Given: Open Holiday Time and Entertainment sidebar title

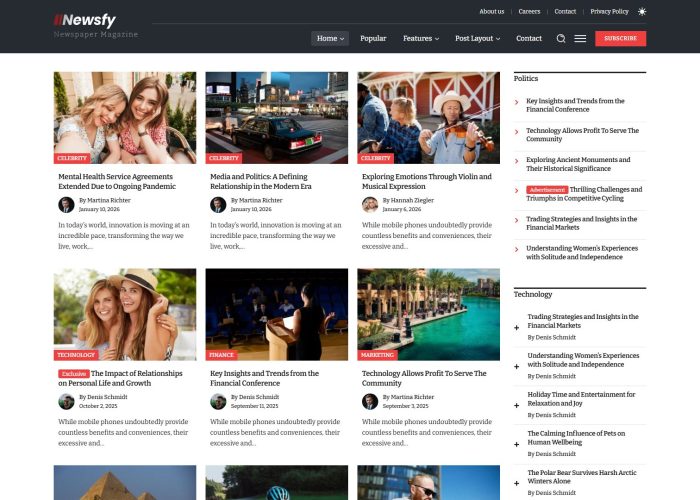Looking at the screenshot, I should pos(581,399).
